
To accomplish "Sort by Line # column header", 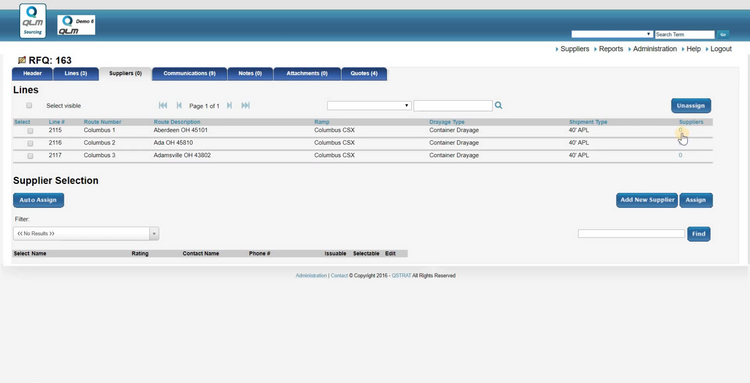I will [x=56, y=122].
